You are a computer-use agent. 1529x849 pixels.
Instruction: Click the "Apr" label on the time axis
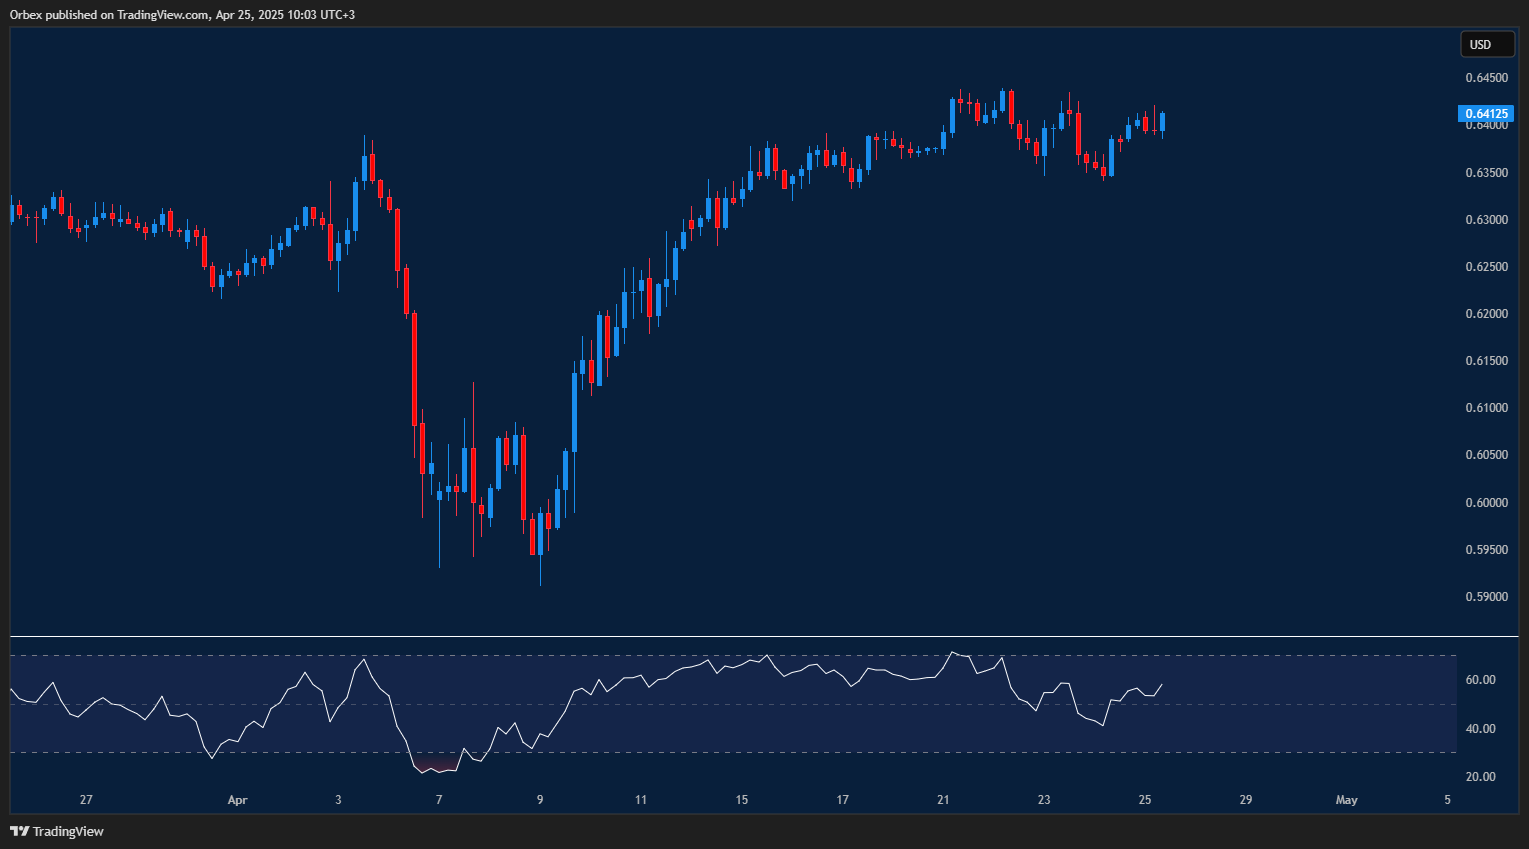point(237,800)
